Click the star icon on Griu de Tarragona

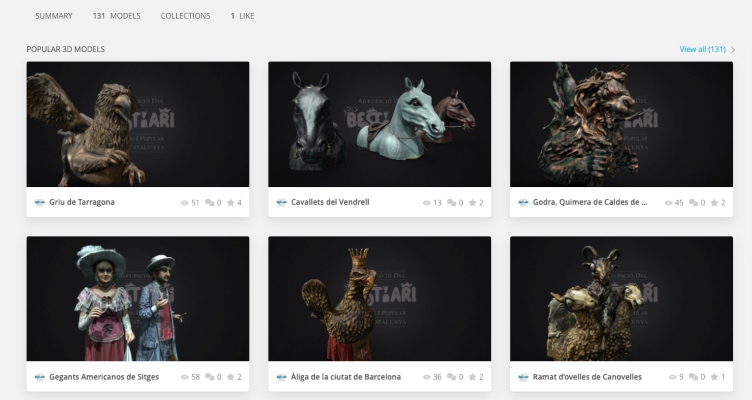[229, 202]
